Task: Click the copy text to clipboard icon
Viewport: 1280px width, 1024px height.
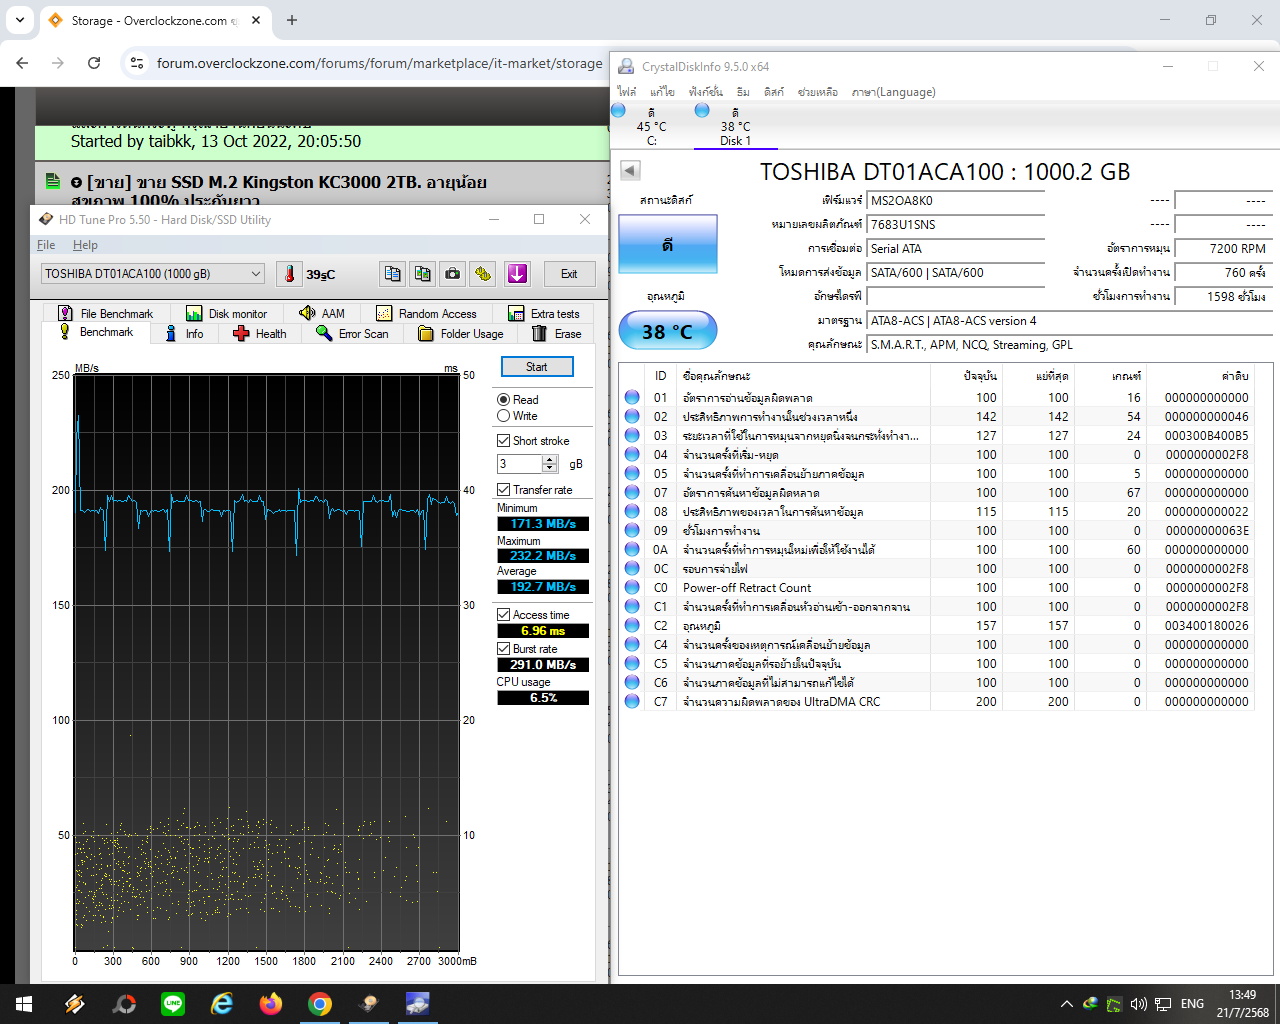Action: click(393, 274)
